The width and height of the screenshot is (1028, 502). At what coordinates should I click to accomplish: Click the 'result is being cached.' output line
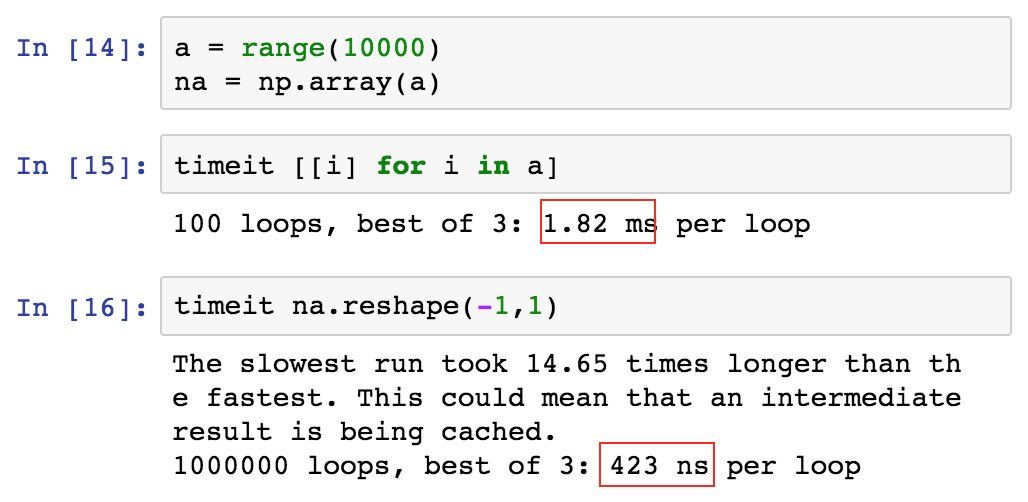pyautogui.click(x=362, y=432)
